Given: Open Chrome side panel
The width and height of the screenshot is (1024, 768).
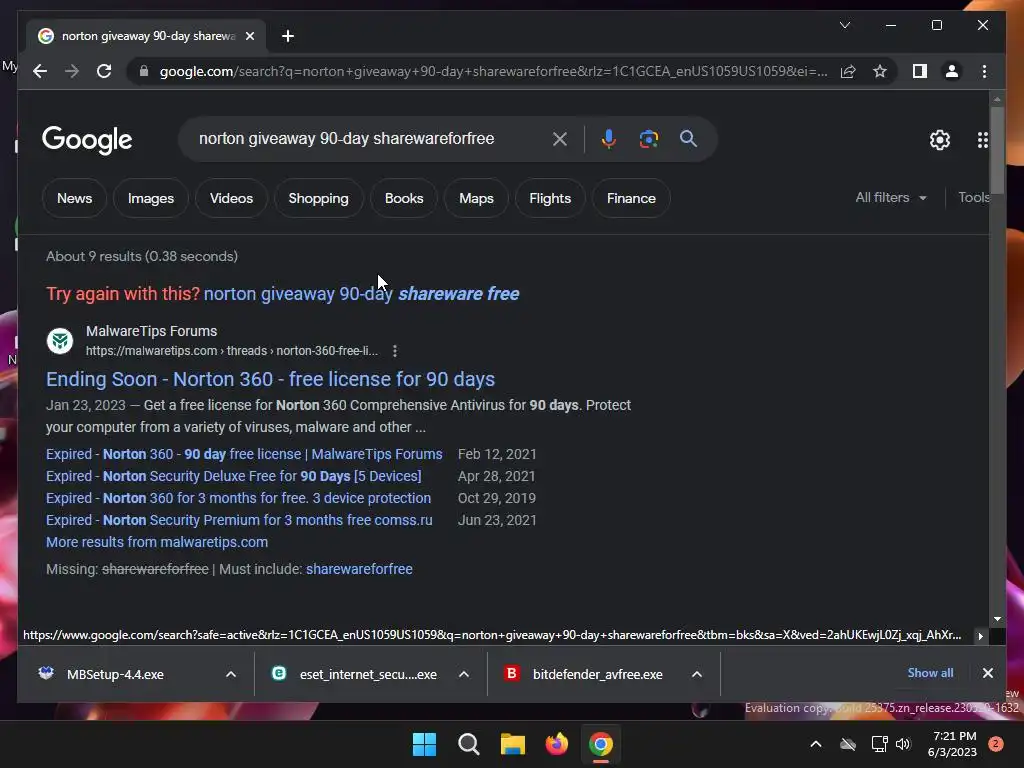Looking at the screenshot, I should pyautogui.click(x=920, y=71).
